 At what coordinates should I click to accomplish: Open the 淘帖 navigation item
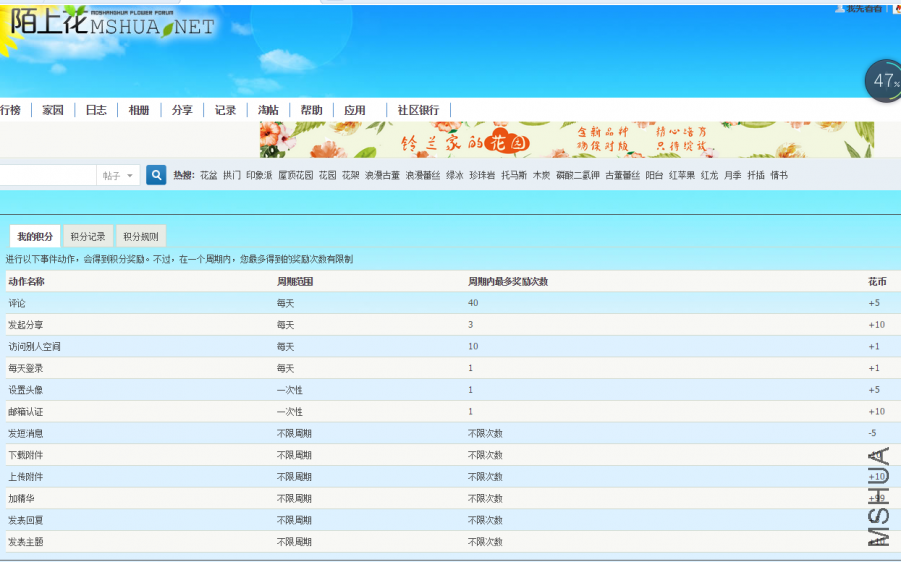(x=268, y=110)
